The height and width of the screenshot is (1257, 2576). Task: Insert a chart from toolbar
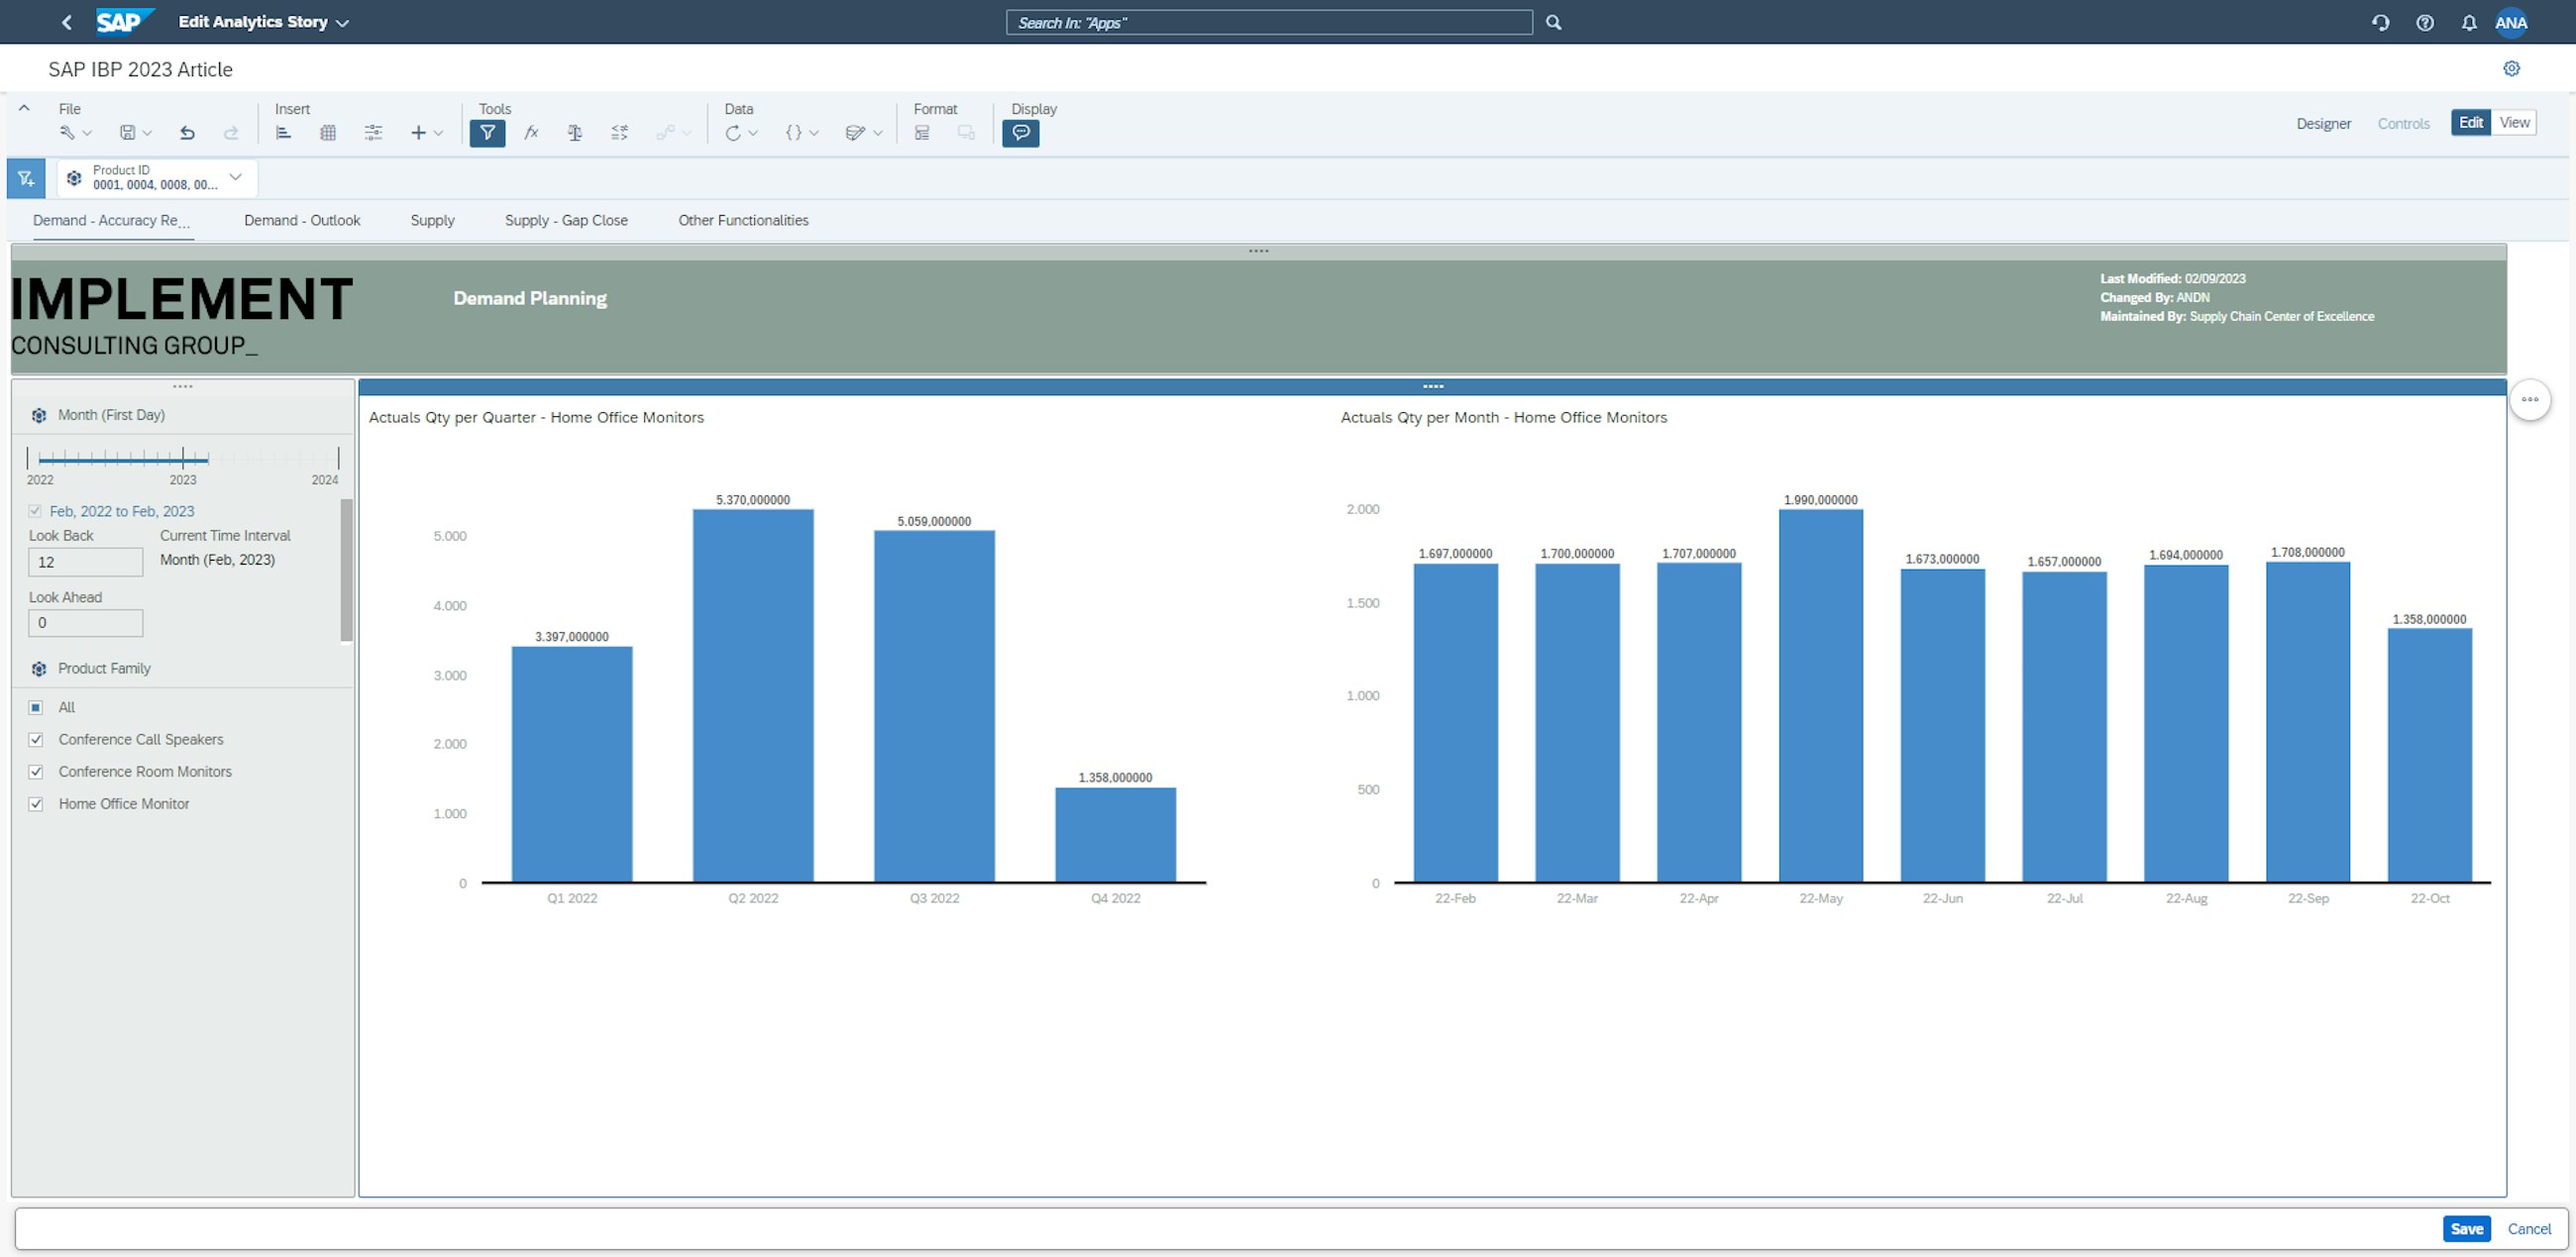coord(283,133)
